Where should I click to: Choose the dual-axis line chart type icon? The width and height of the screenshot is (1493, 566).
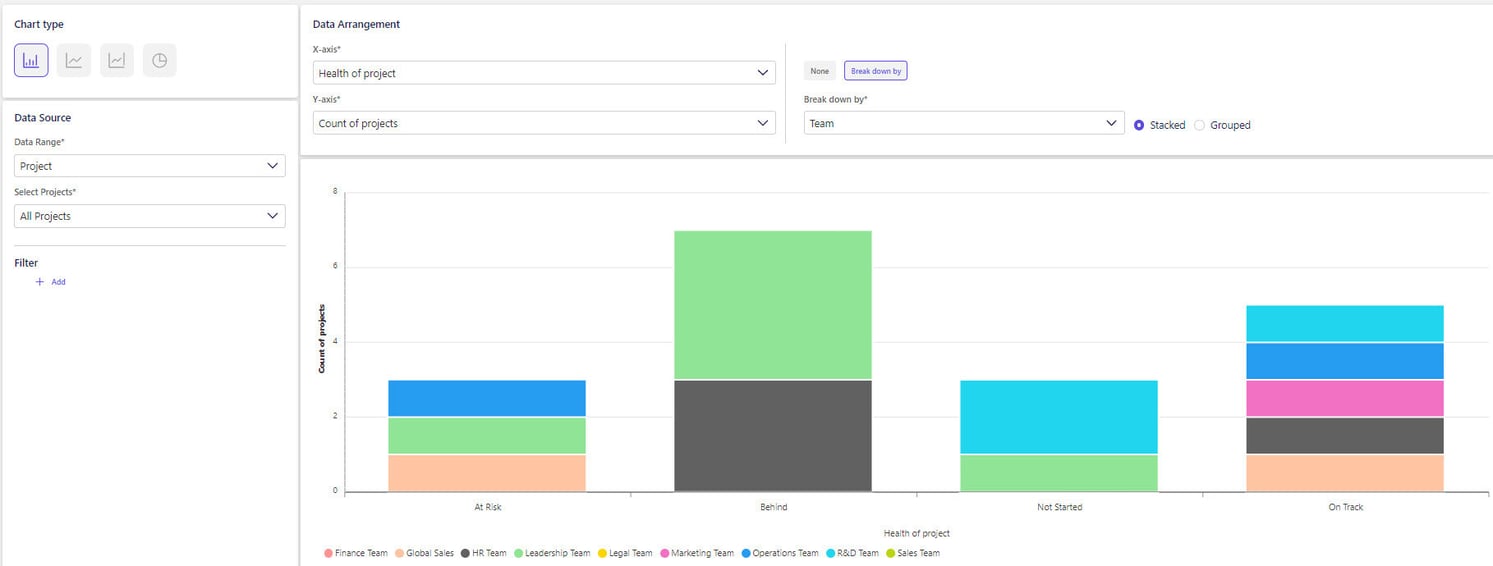[117, 60]
